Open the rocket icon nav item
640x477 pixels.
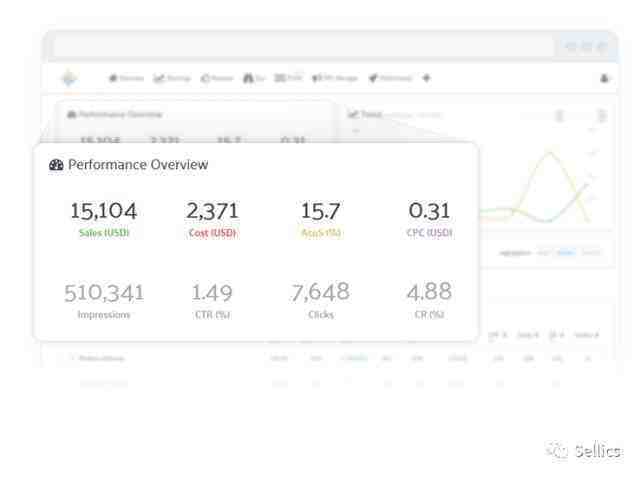[390, 78]
